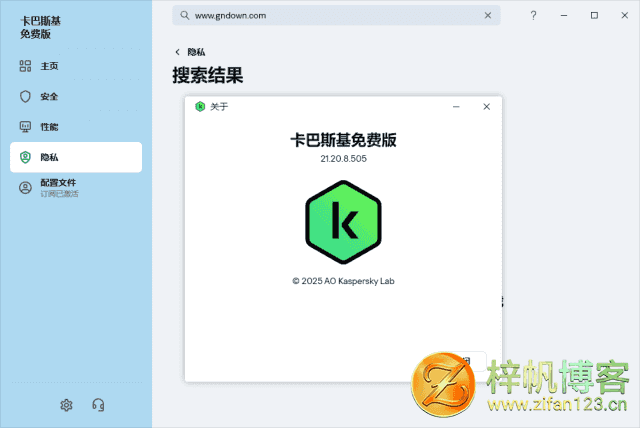Click the 搜索结果 page heading
This screenshot has width=640, height=428.
[208, 75]
